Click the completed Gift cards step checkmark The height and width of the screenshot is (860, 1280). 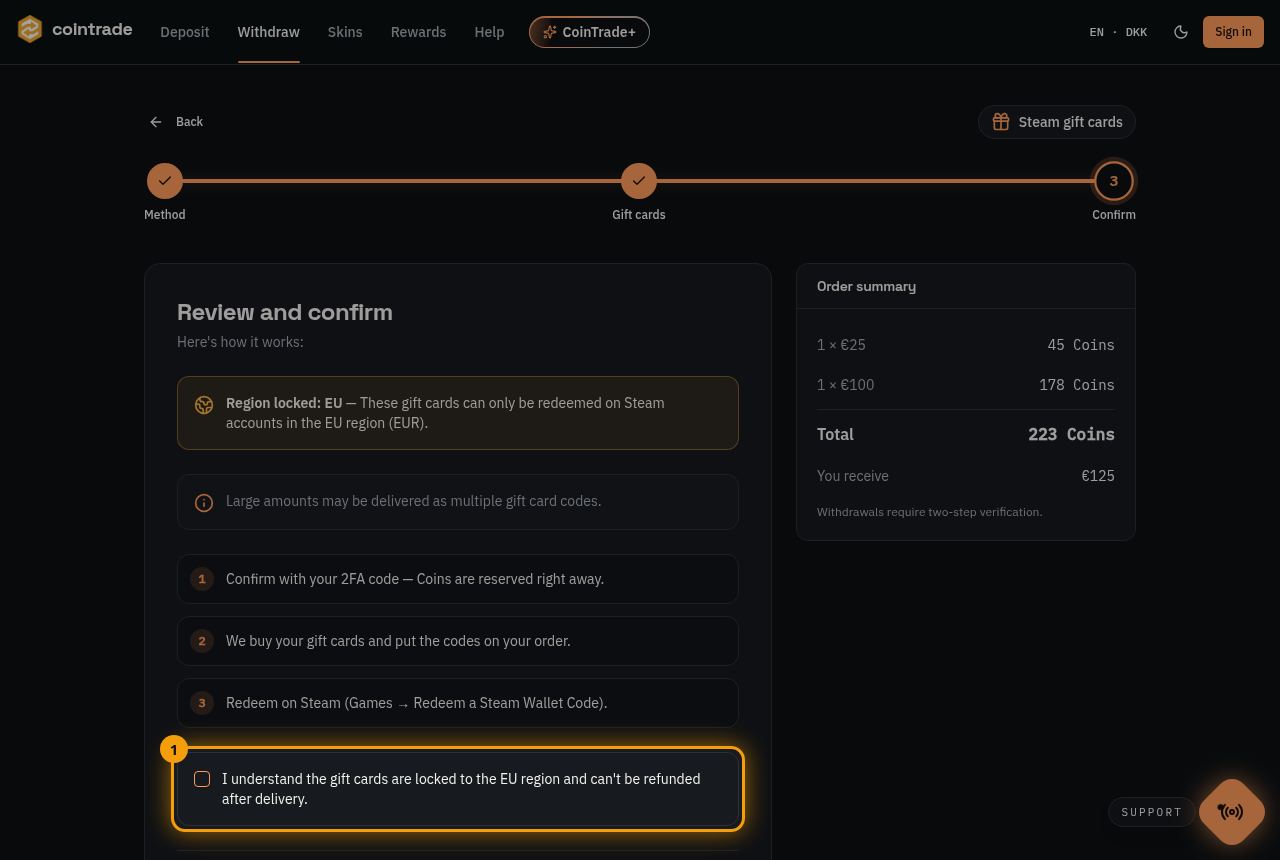639,181
